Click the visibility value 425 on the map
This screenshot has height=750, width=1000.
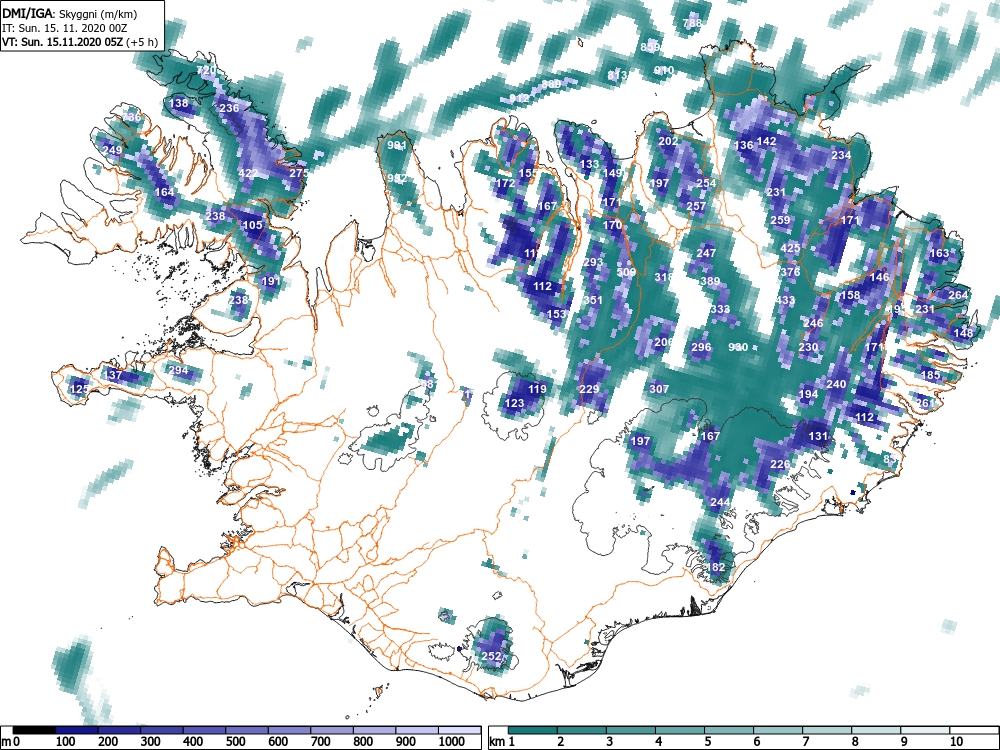(x=790, y=249)
